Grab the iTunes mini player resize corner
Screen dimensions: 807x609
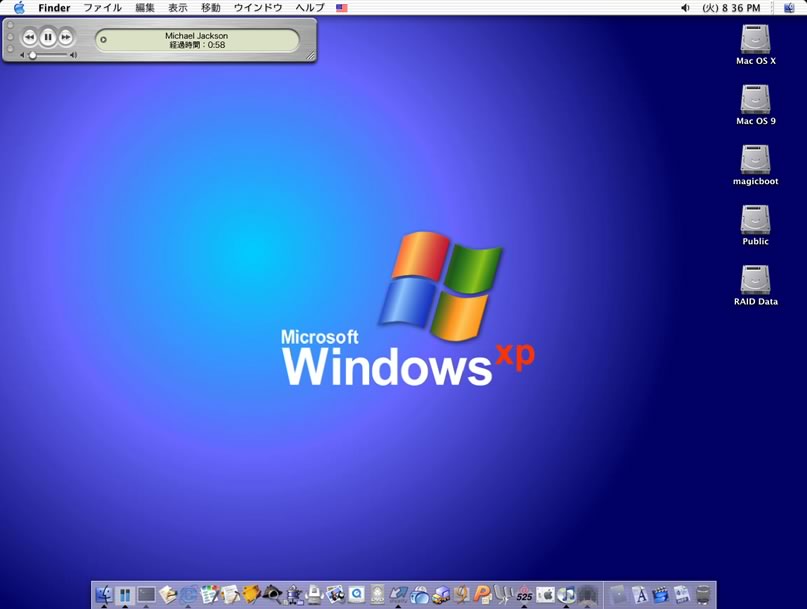[310, 56]
